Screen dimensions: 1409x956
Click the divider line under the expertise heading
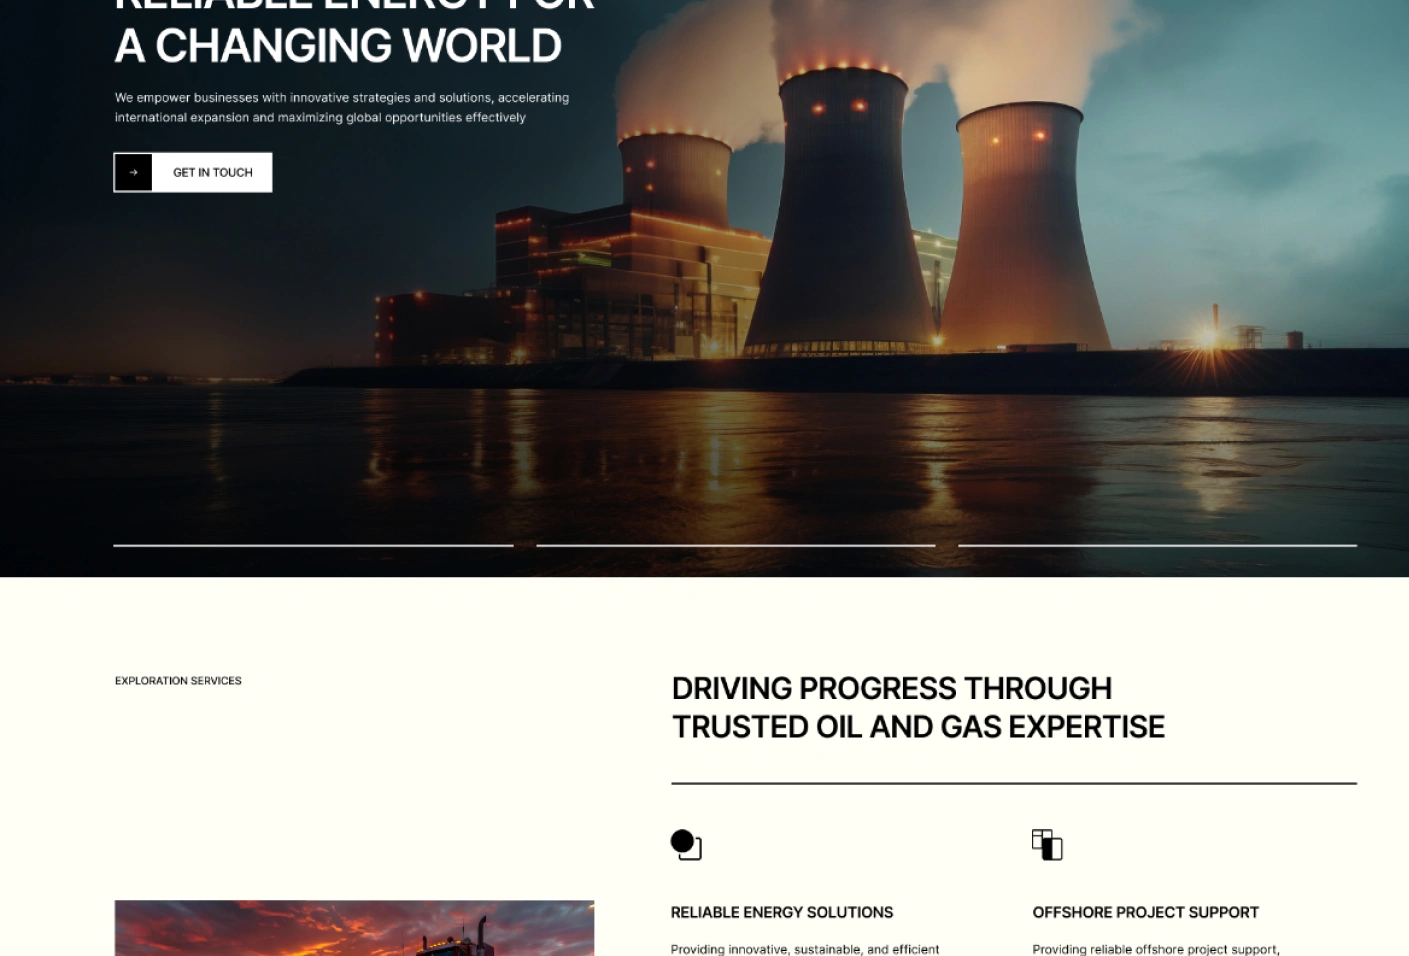pos(1013,781)
